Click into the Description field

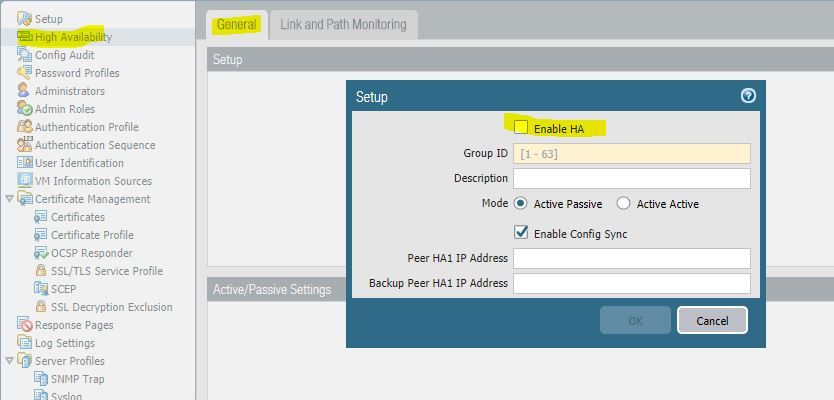(631, 178)
